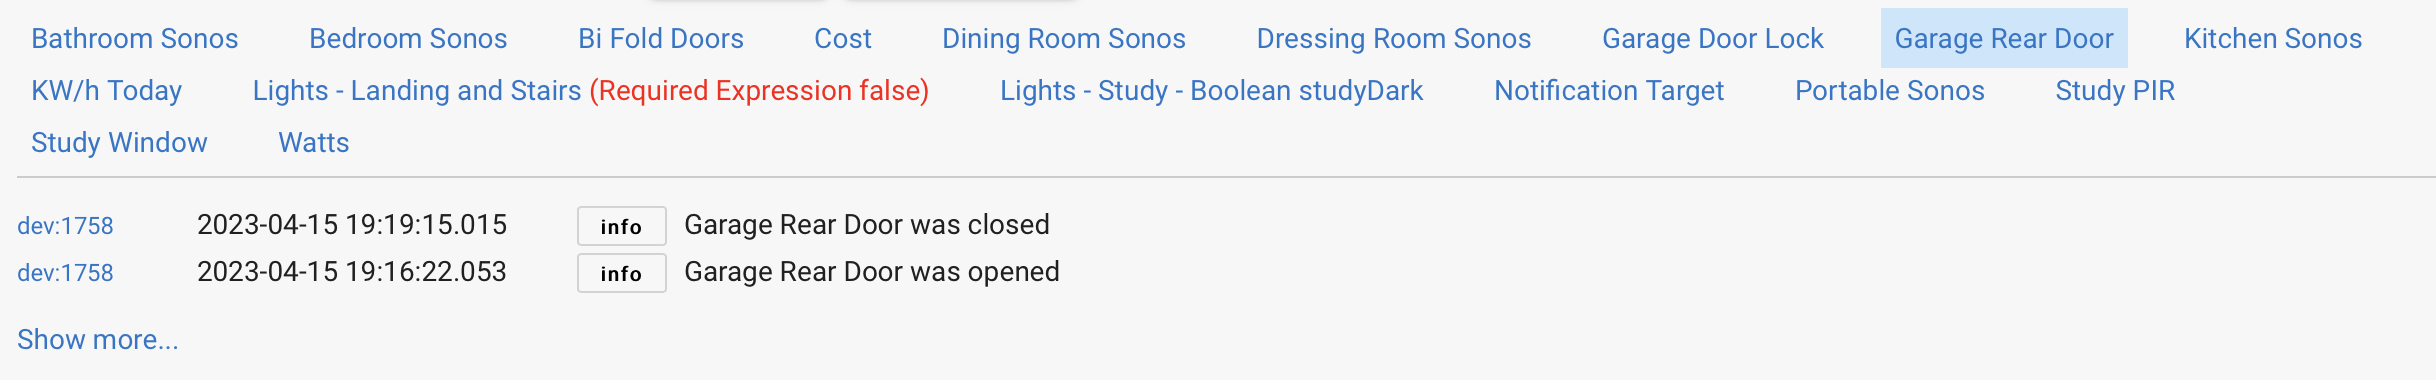This screenshot has height=380, width=2436.
Task: Select Dressing Room Sonos filter
Action: (x=1394, y=39)
